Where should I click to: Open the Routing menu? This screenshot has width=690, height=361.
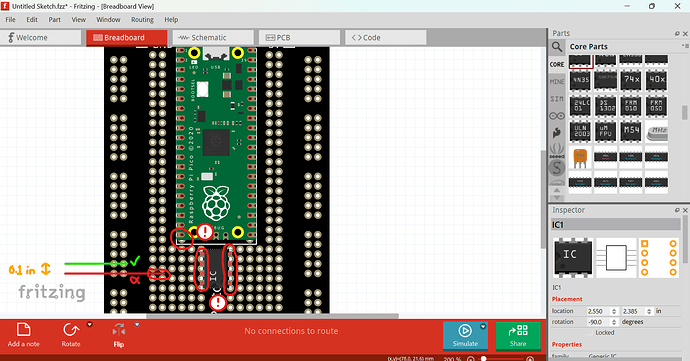pyautogui.click(x=142, y=20)
